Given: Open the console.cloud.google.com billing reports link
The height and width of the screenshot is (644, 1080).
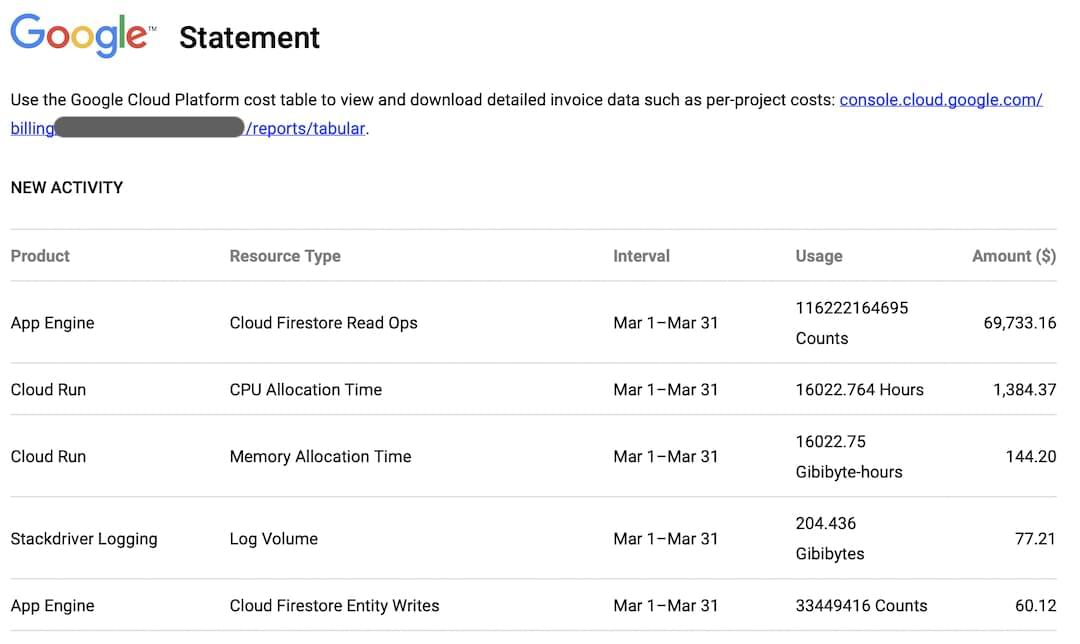Looking at the screenshot, I should [940, 99].
